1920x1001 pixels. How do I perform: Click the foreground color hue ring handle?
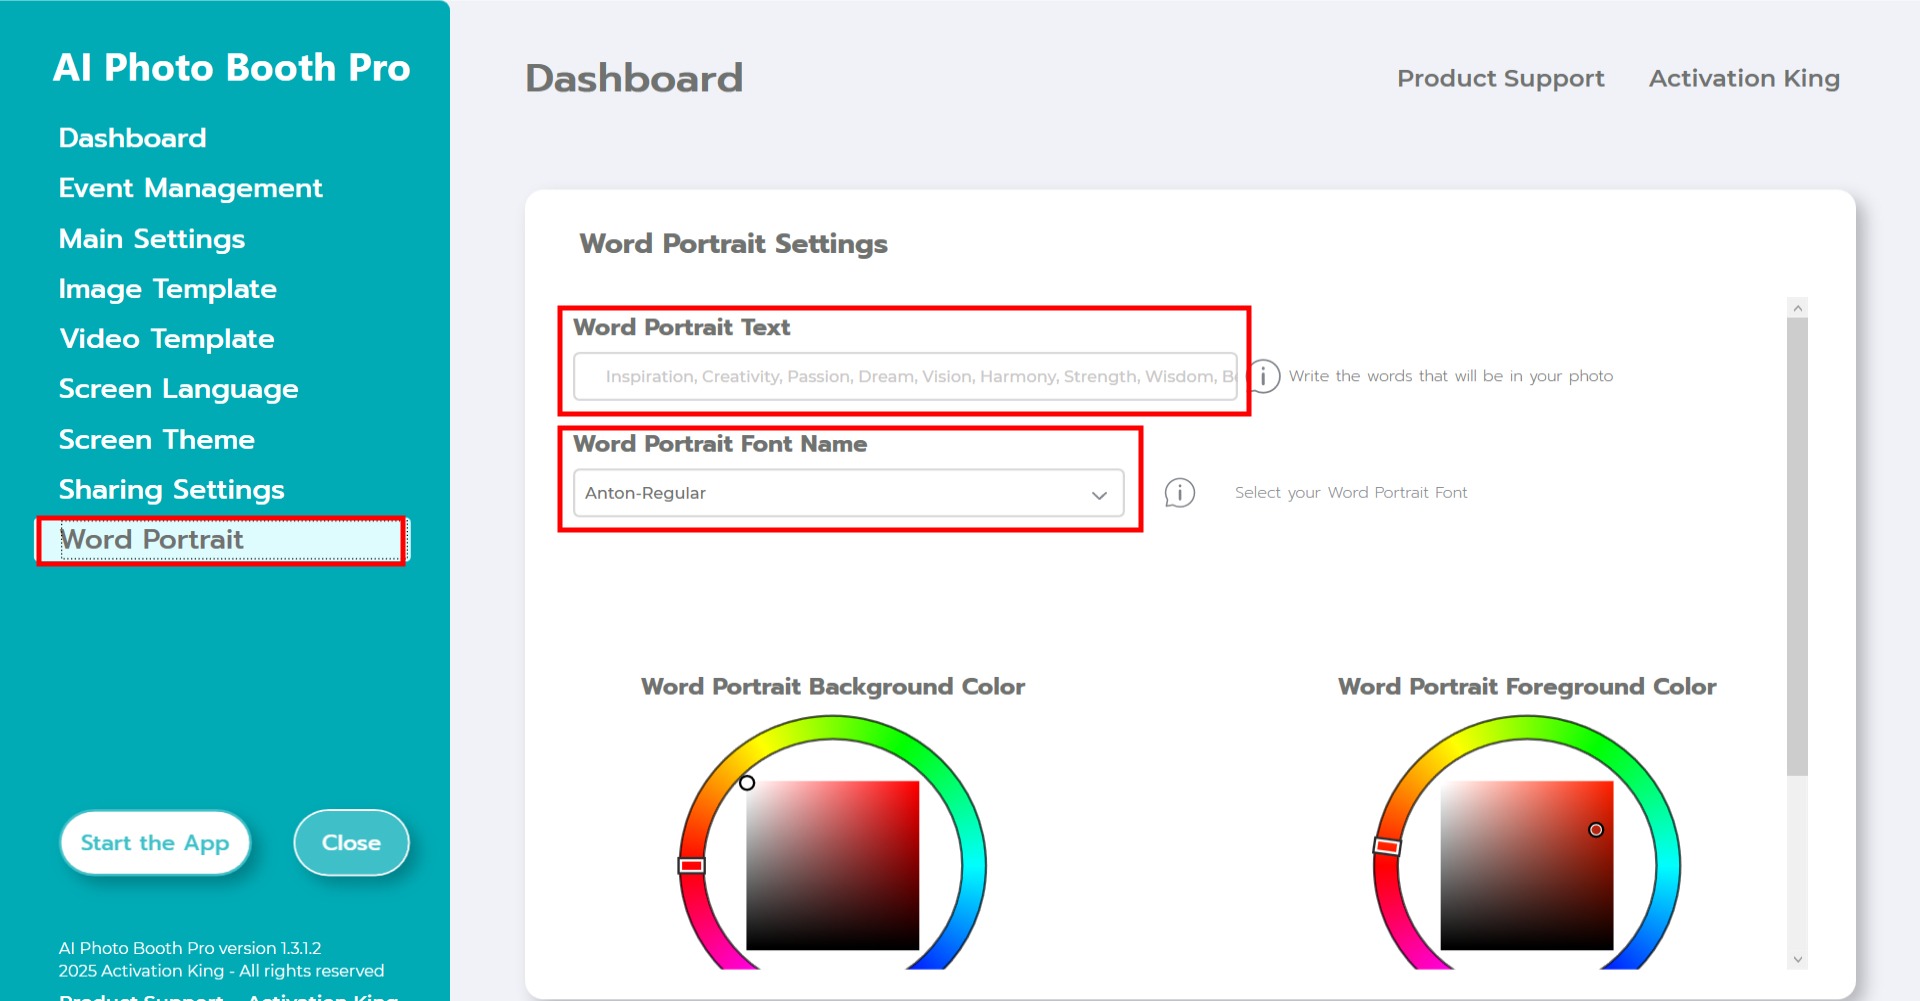pyautogui.click(x=1386, y=846)
